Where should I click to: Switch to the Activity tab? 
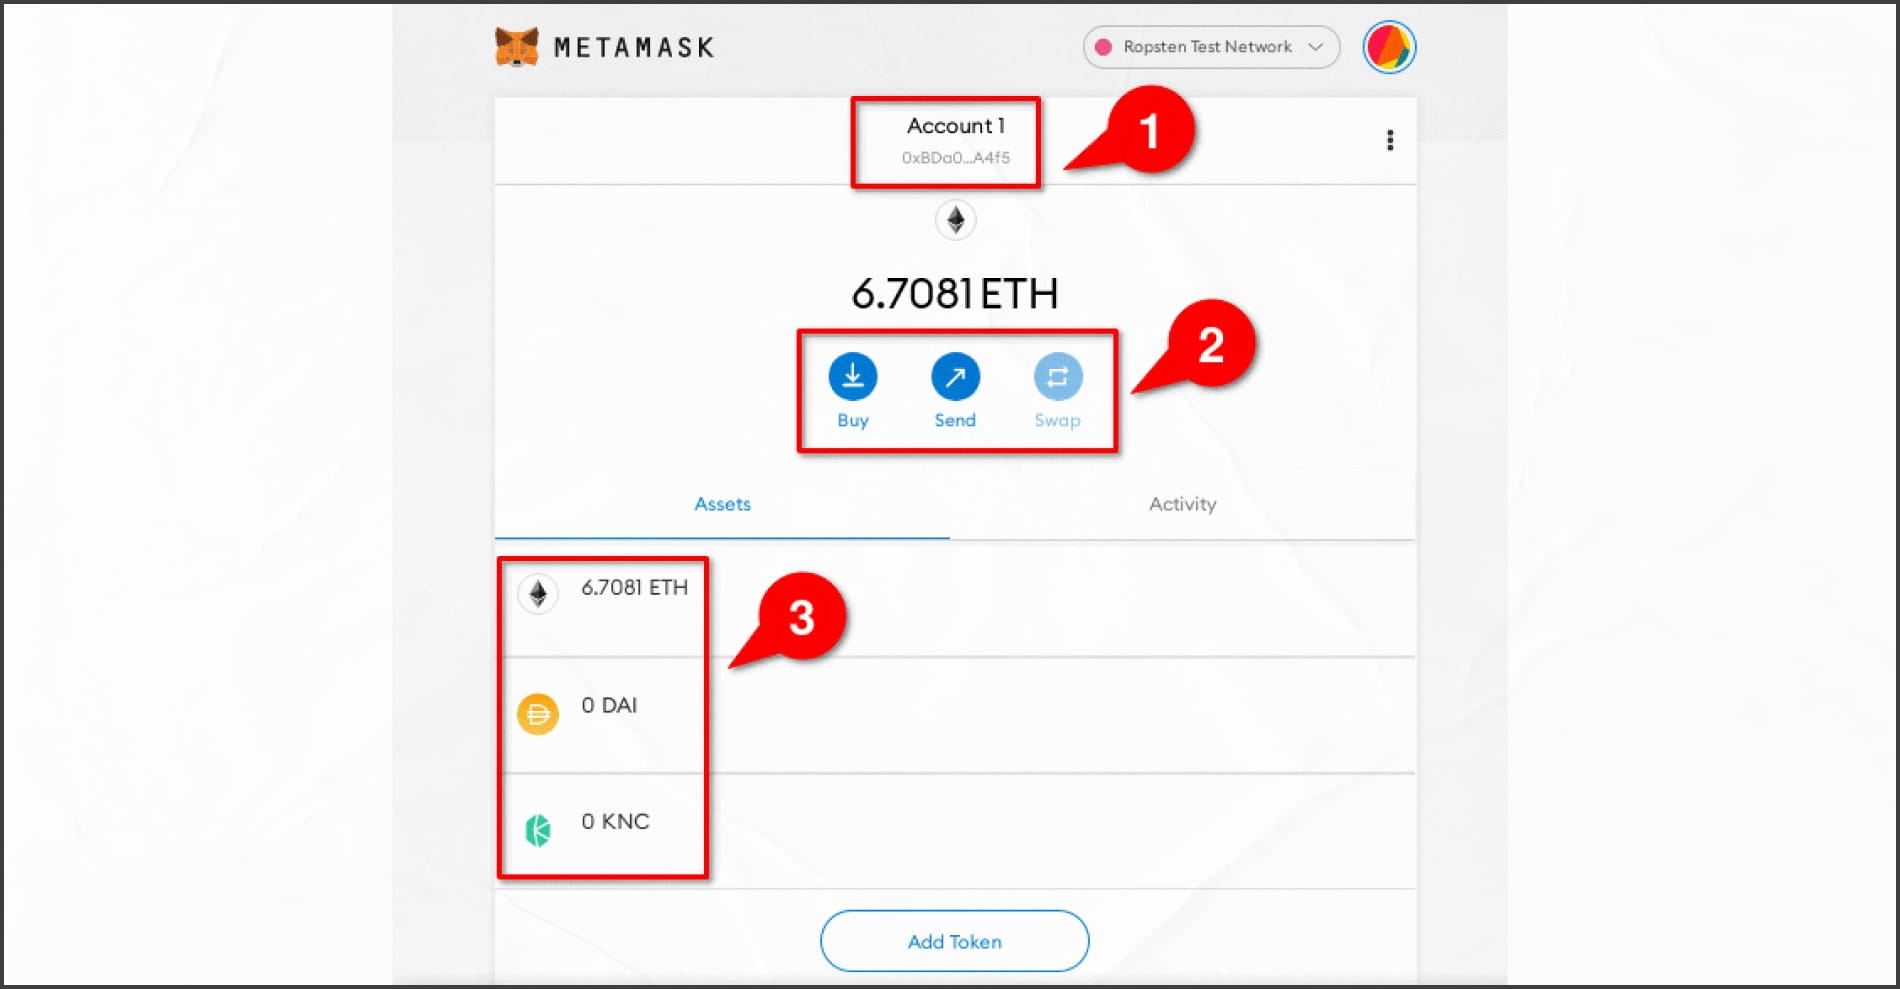click(x=1182, y=504)
